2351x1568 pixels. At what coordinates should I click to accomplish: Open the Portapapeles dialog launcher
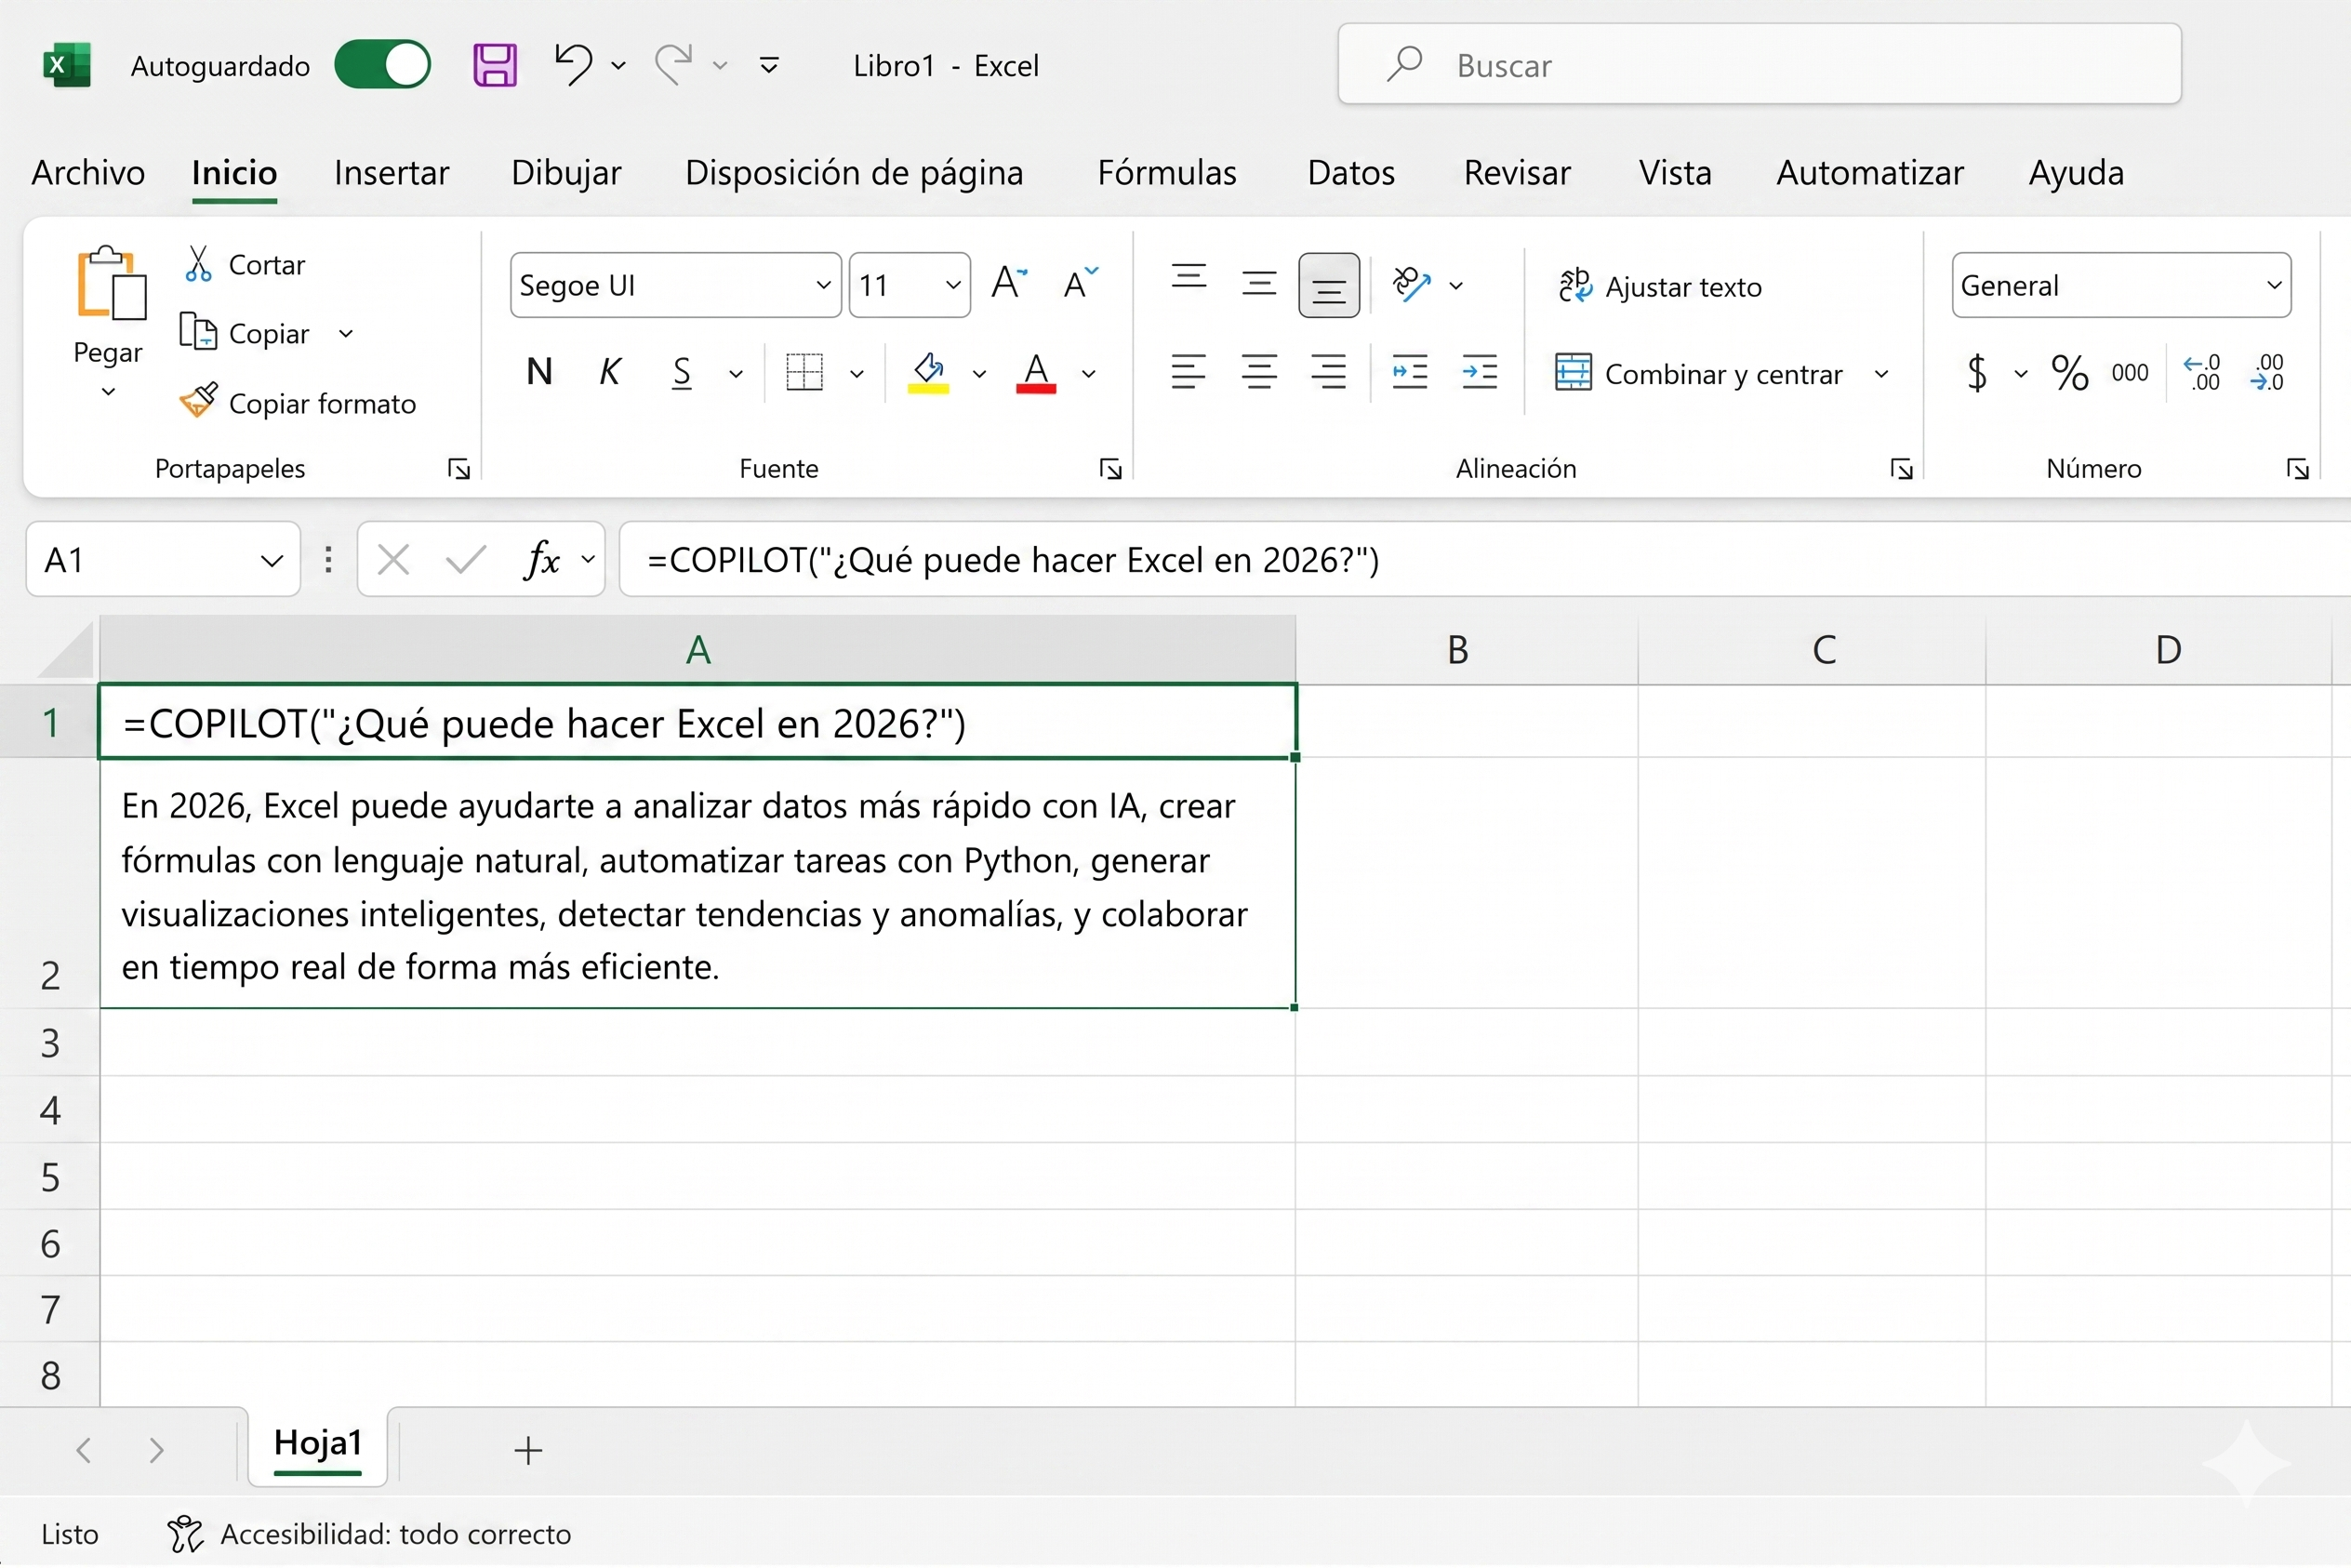[x=459, y=469]
